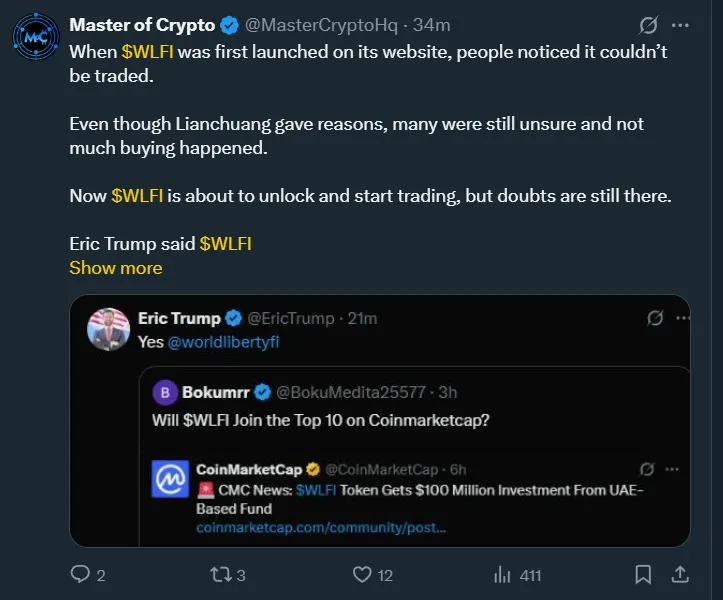This screenshot has width=723, height=600.
Task: Click Grok icon on Eric Trump quote
Action: coord(656,318)
